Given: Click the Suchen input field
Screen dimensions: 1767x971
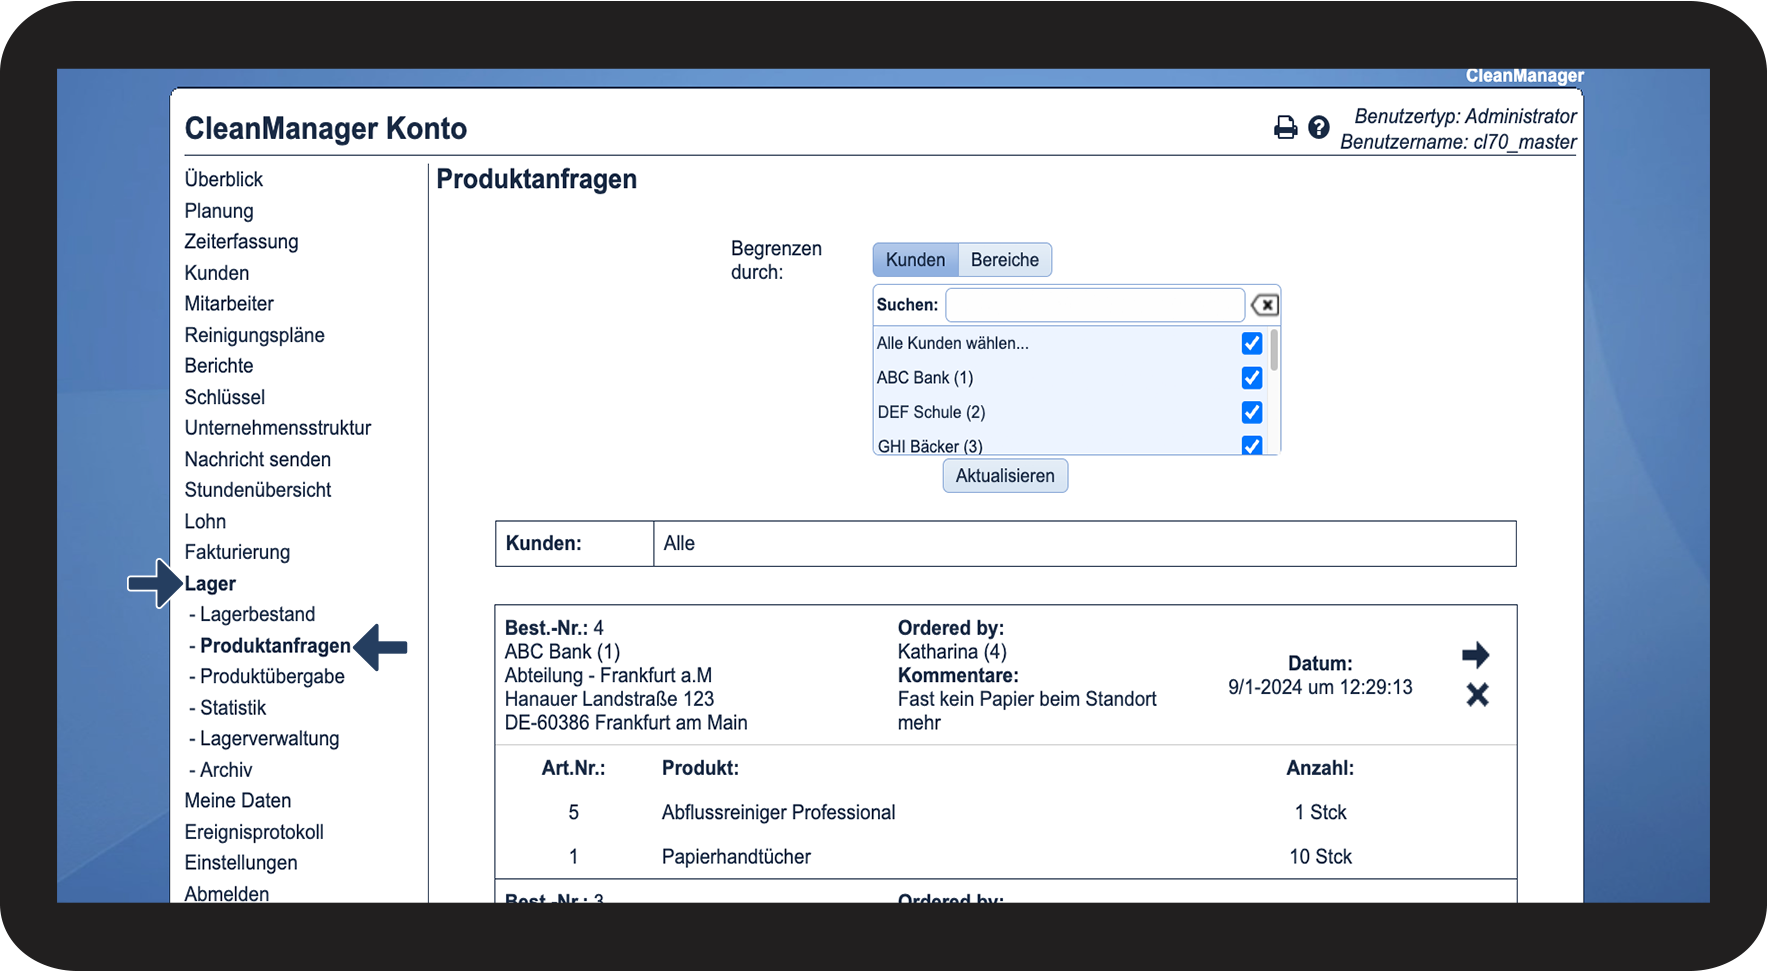Looking at the screenshot, I should 1094,305.
